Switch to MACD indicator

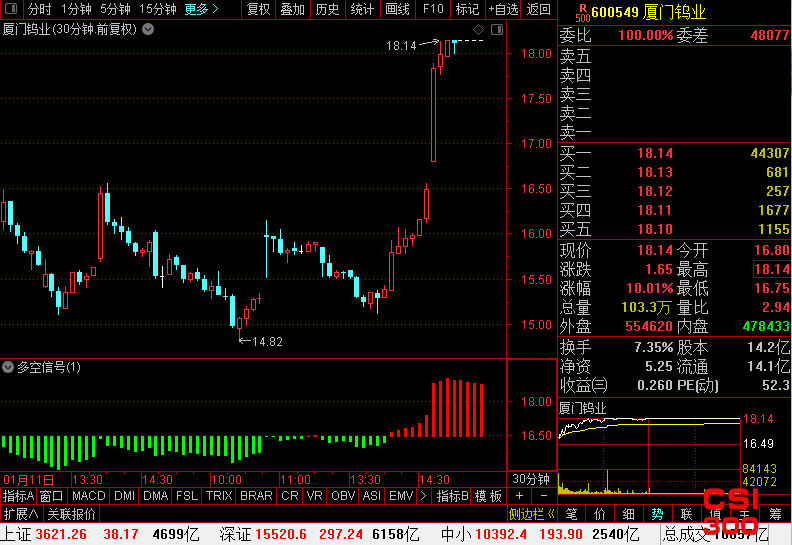(x=88, y=496)
